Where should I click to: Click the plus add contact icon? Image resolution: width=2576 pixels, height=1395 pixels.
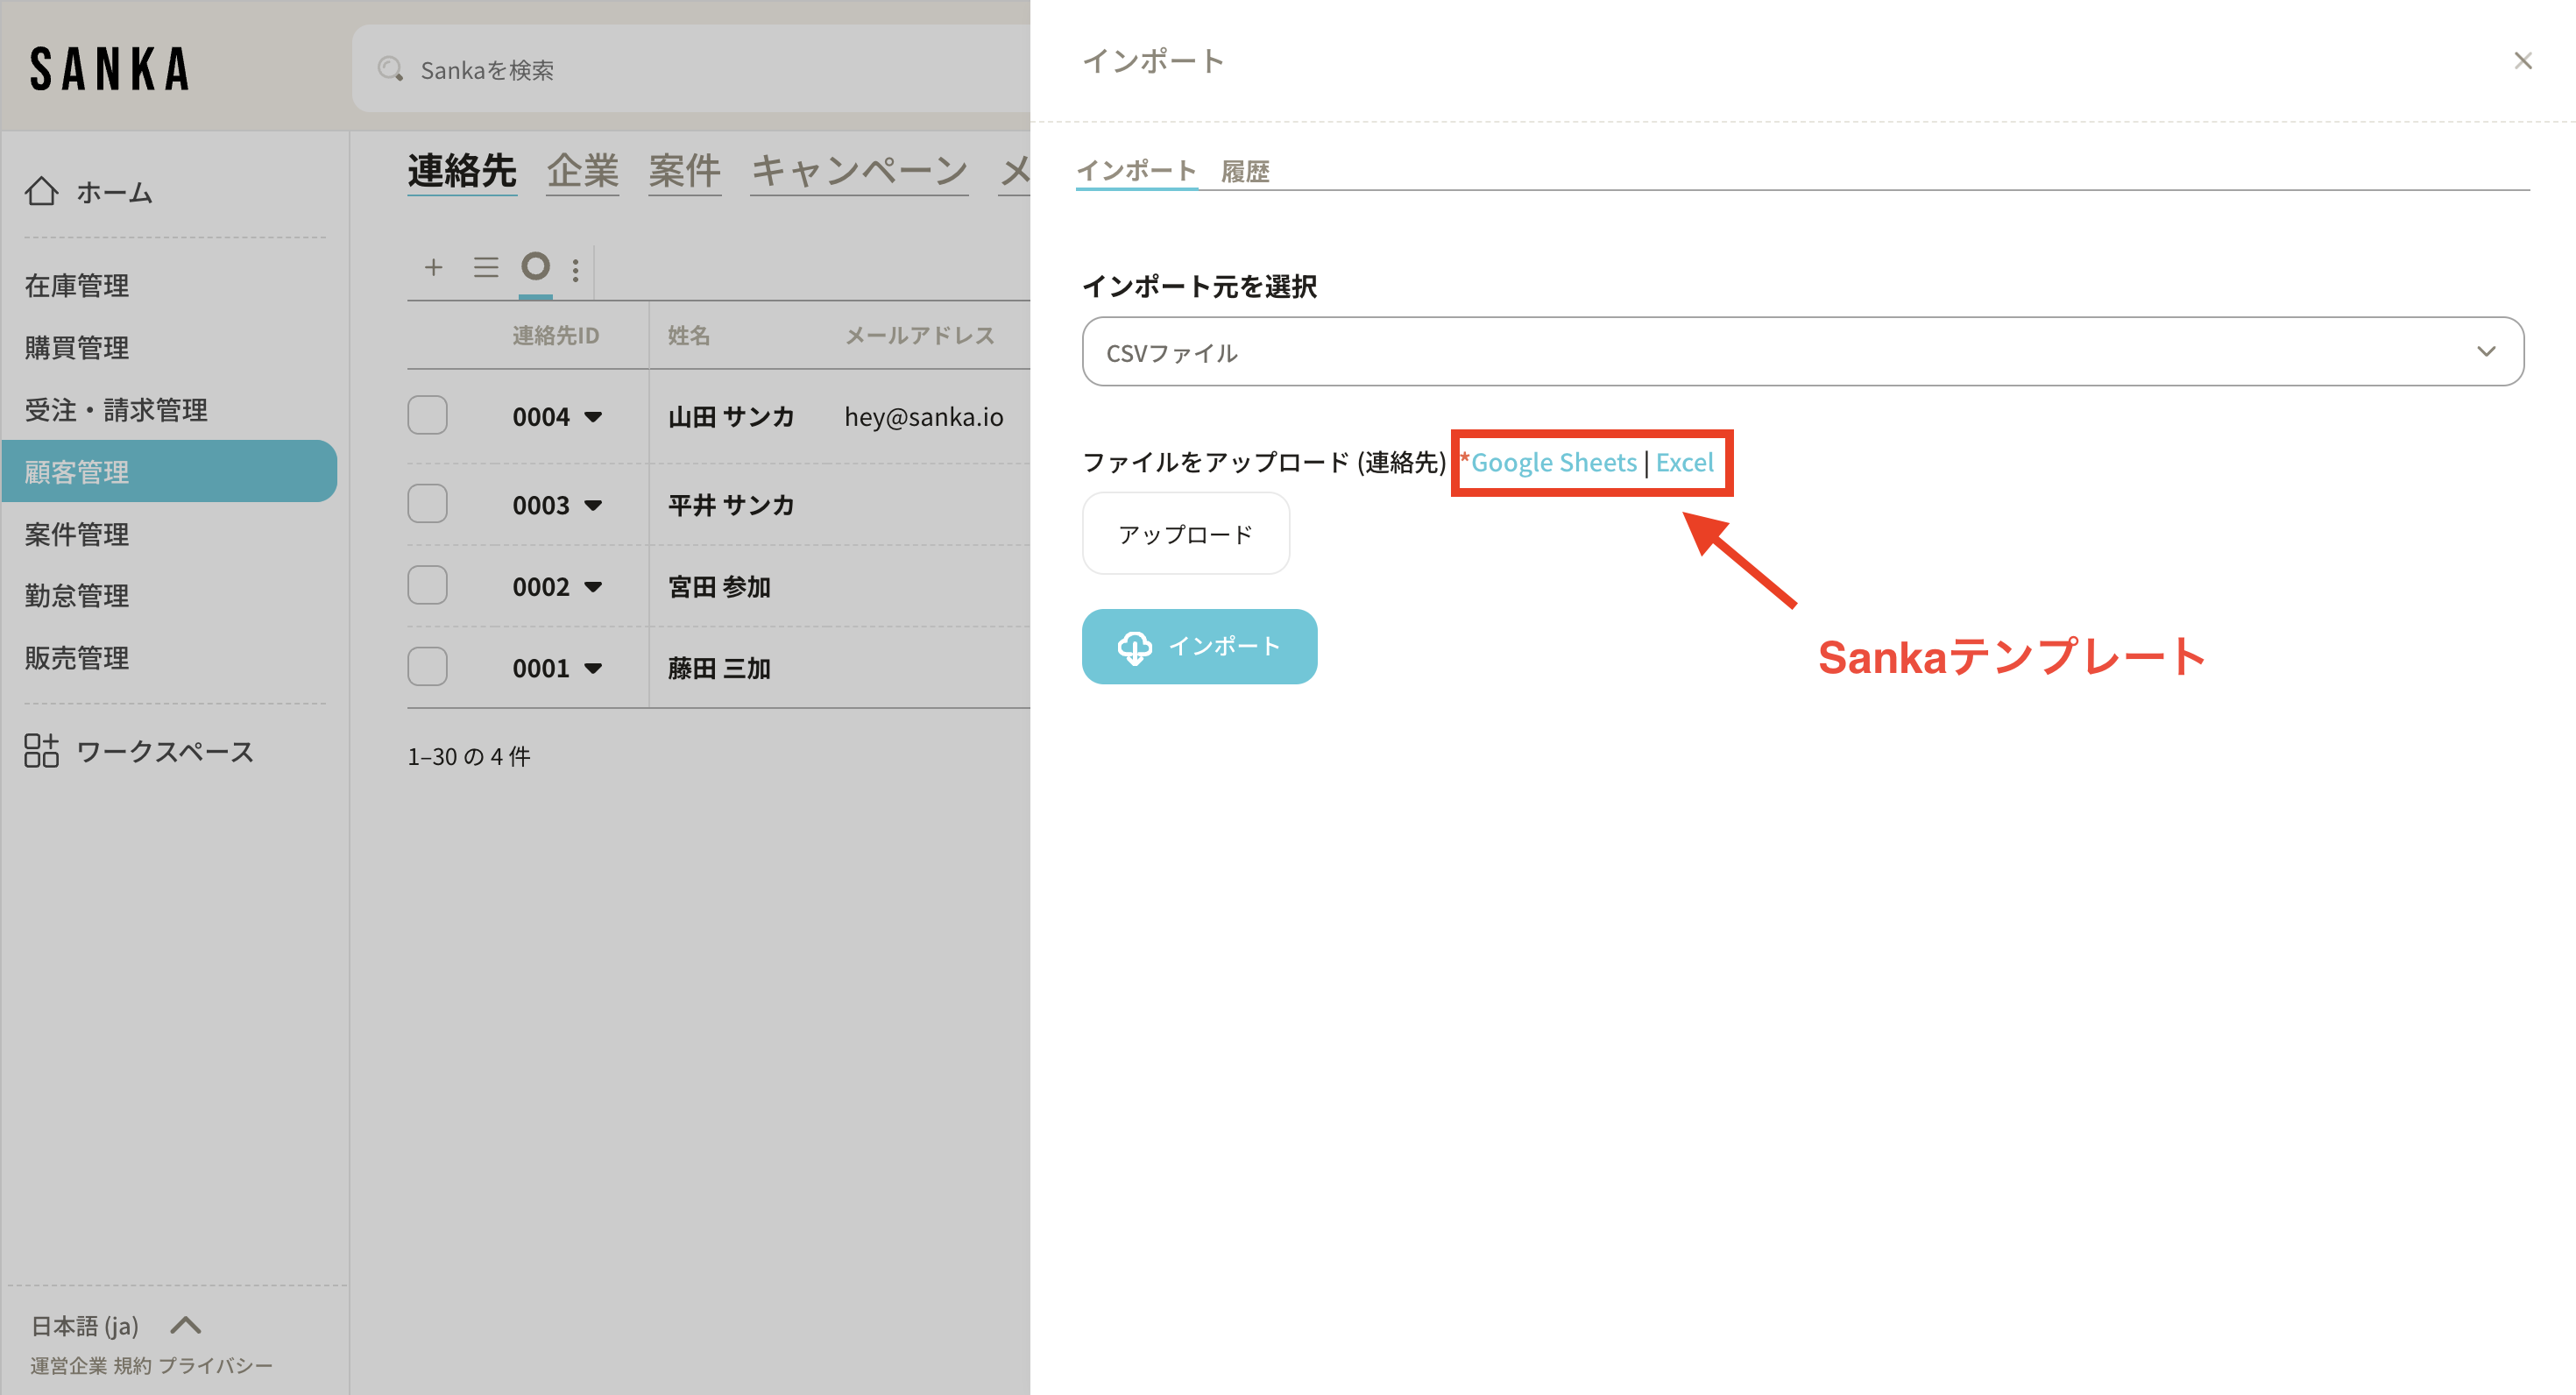pos(433,267)
